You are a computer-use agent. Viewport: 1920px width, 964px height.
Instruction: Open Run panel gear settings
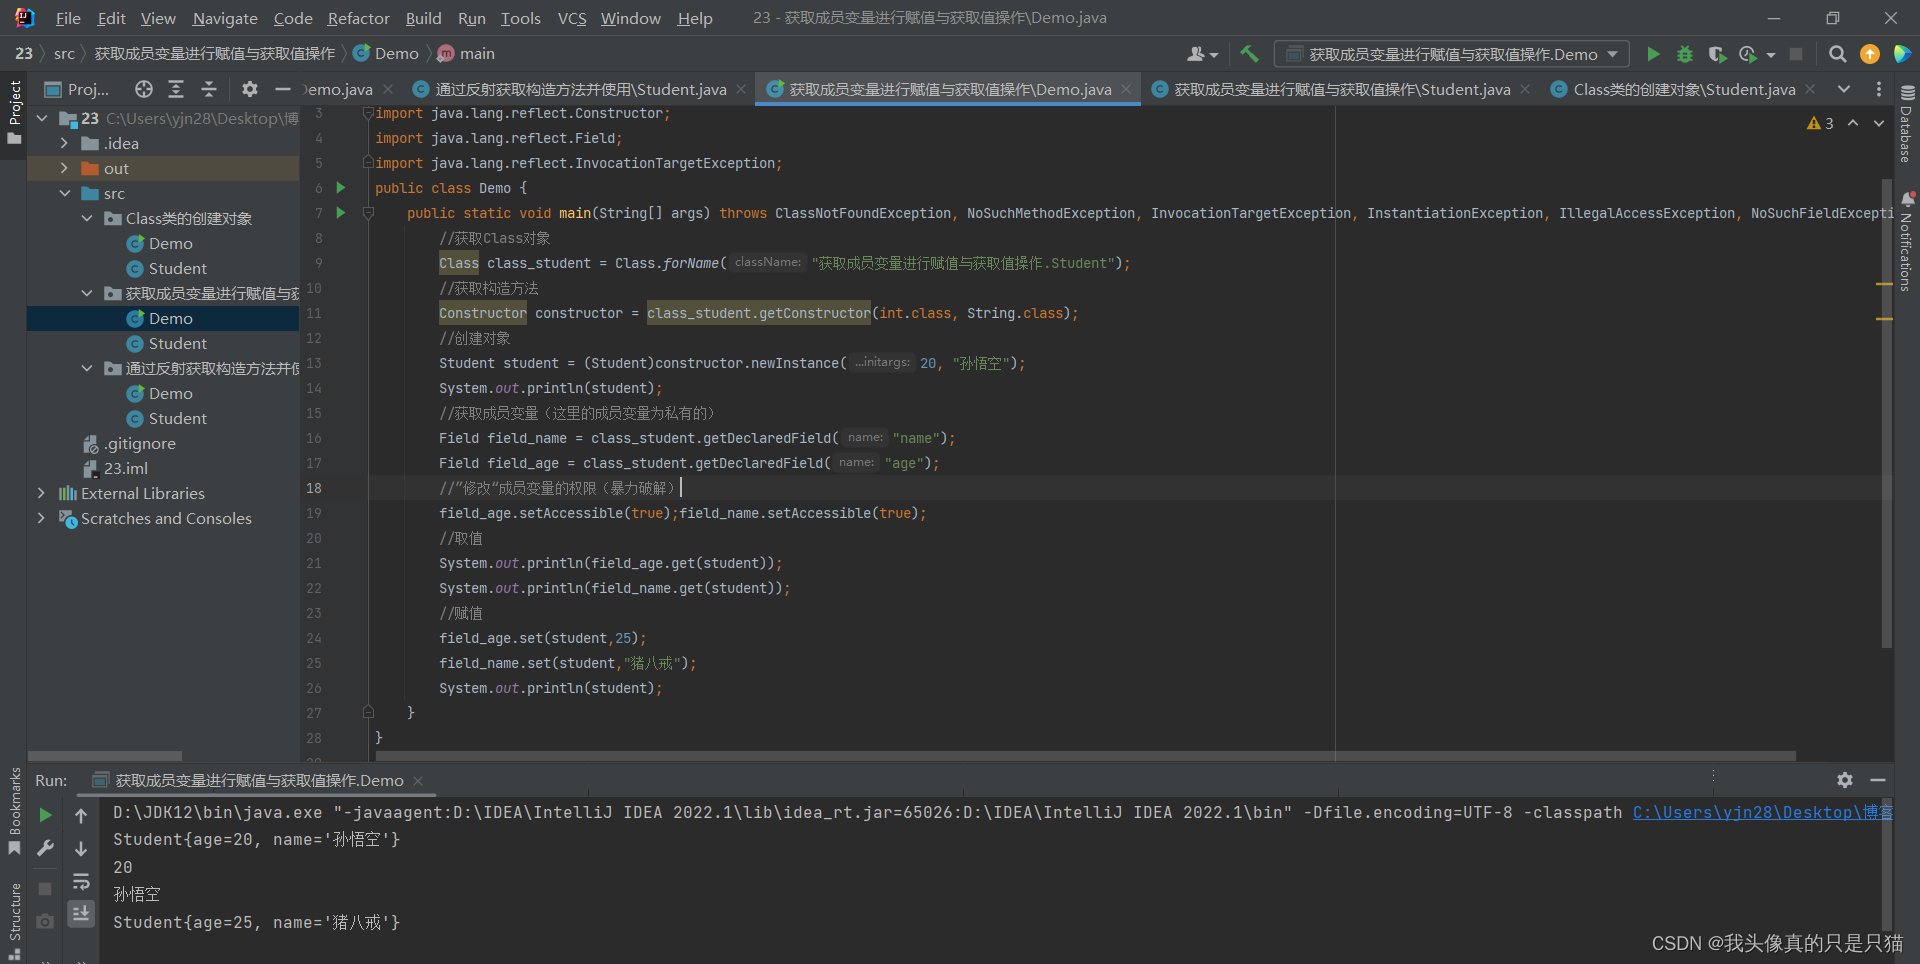[1845, 780]
